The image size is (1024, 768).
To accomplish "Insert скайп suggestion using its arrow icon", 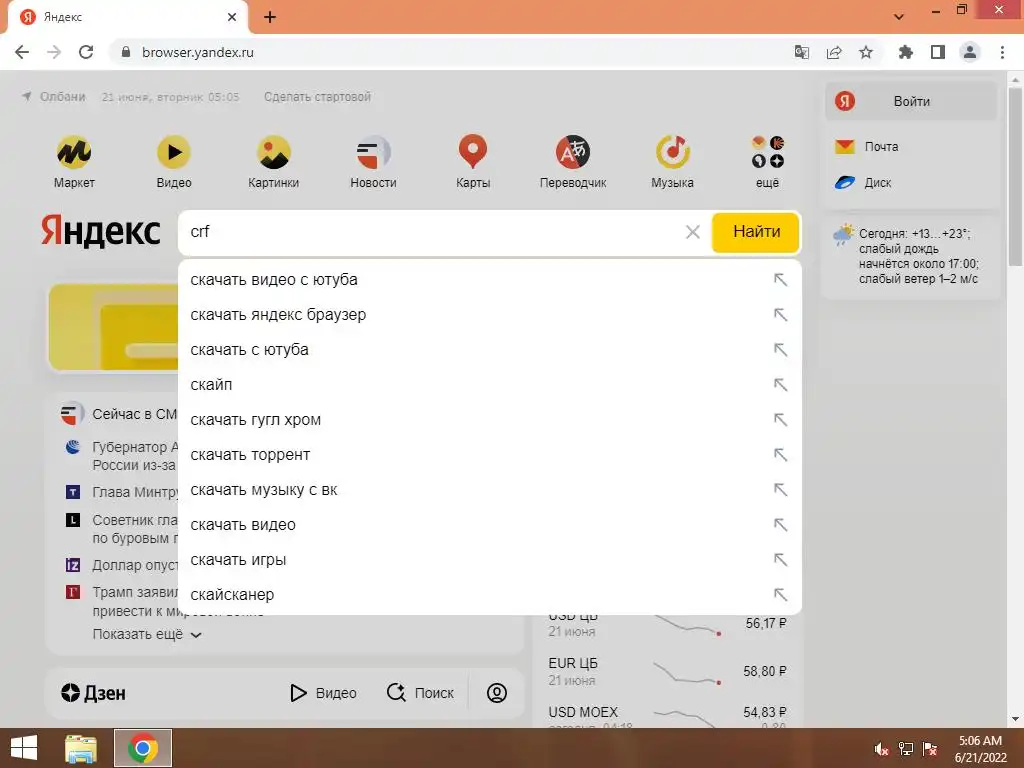I will [x=780, y=385].
